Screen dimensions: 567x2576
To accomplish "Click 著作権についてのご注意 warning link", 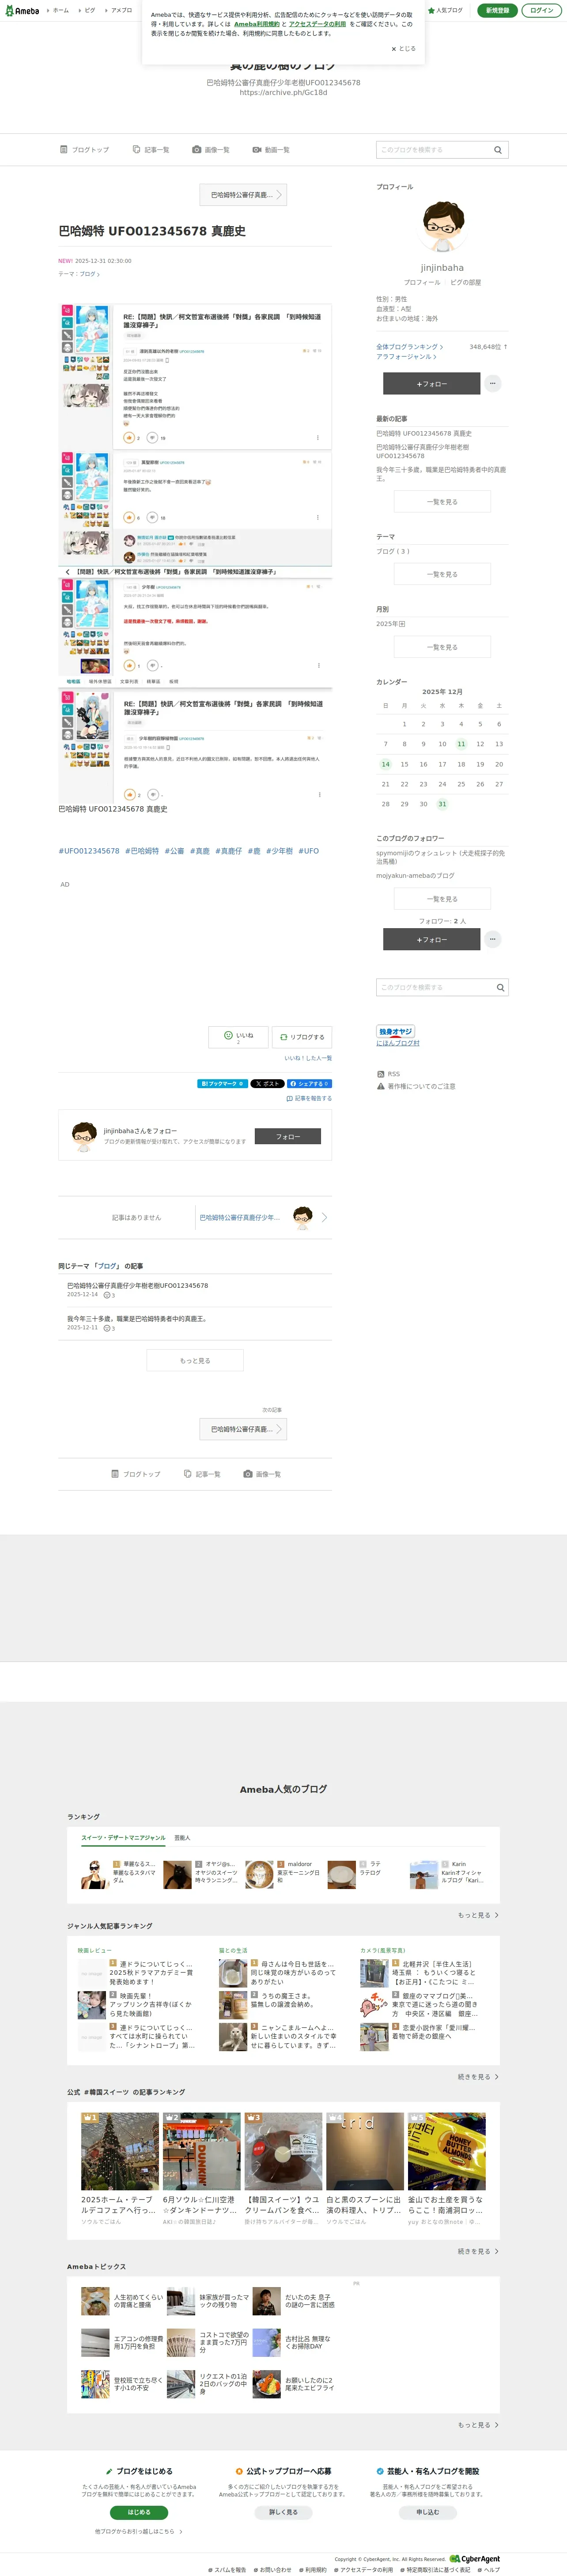I will click(x=416, y=1086).
